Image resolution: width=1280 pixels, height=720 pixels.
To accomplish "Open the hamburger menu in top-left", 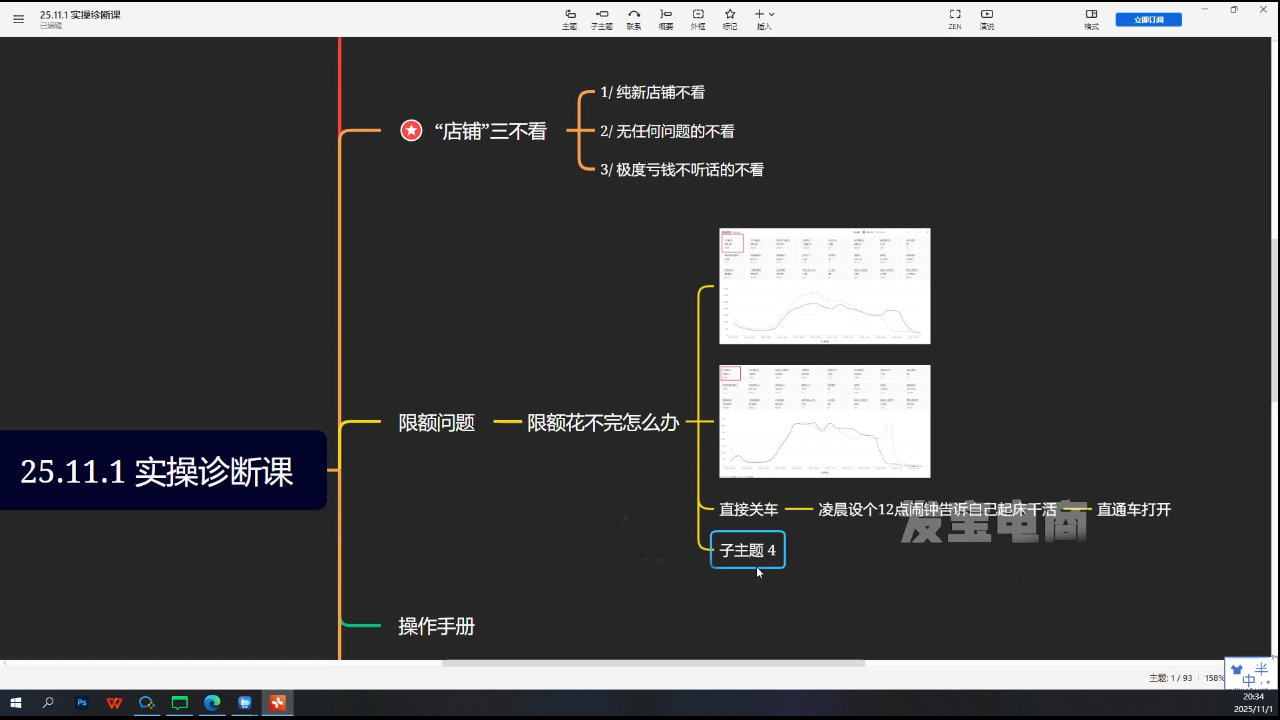I will pyautogui.click(x=18, y=19).
